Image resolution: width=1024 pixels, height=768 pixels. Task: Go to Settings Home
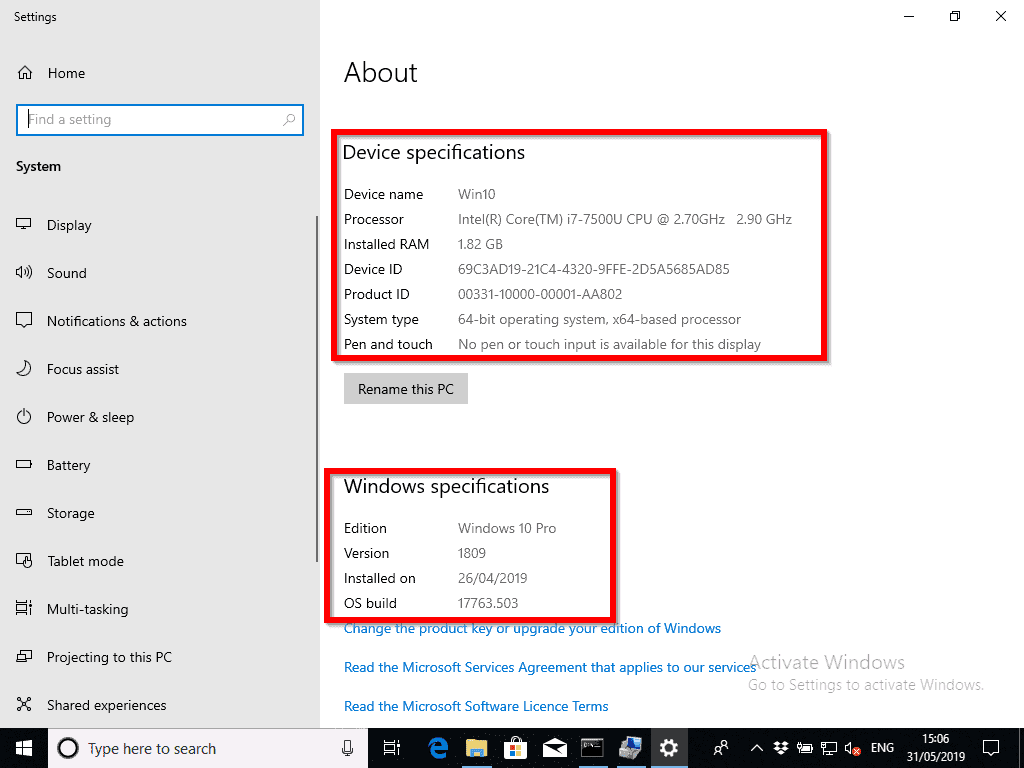(x=51, y=73)
